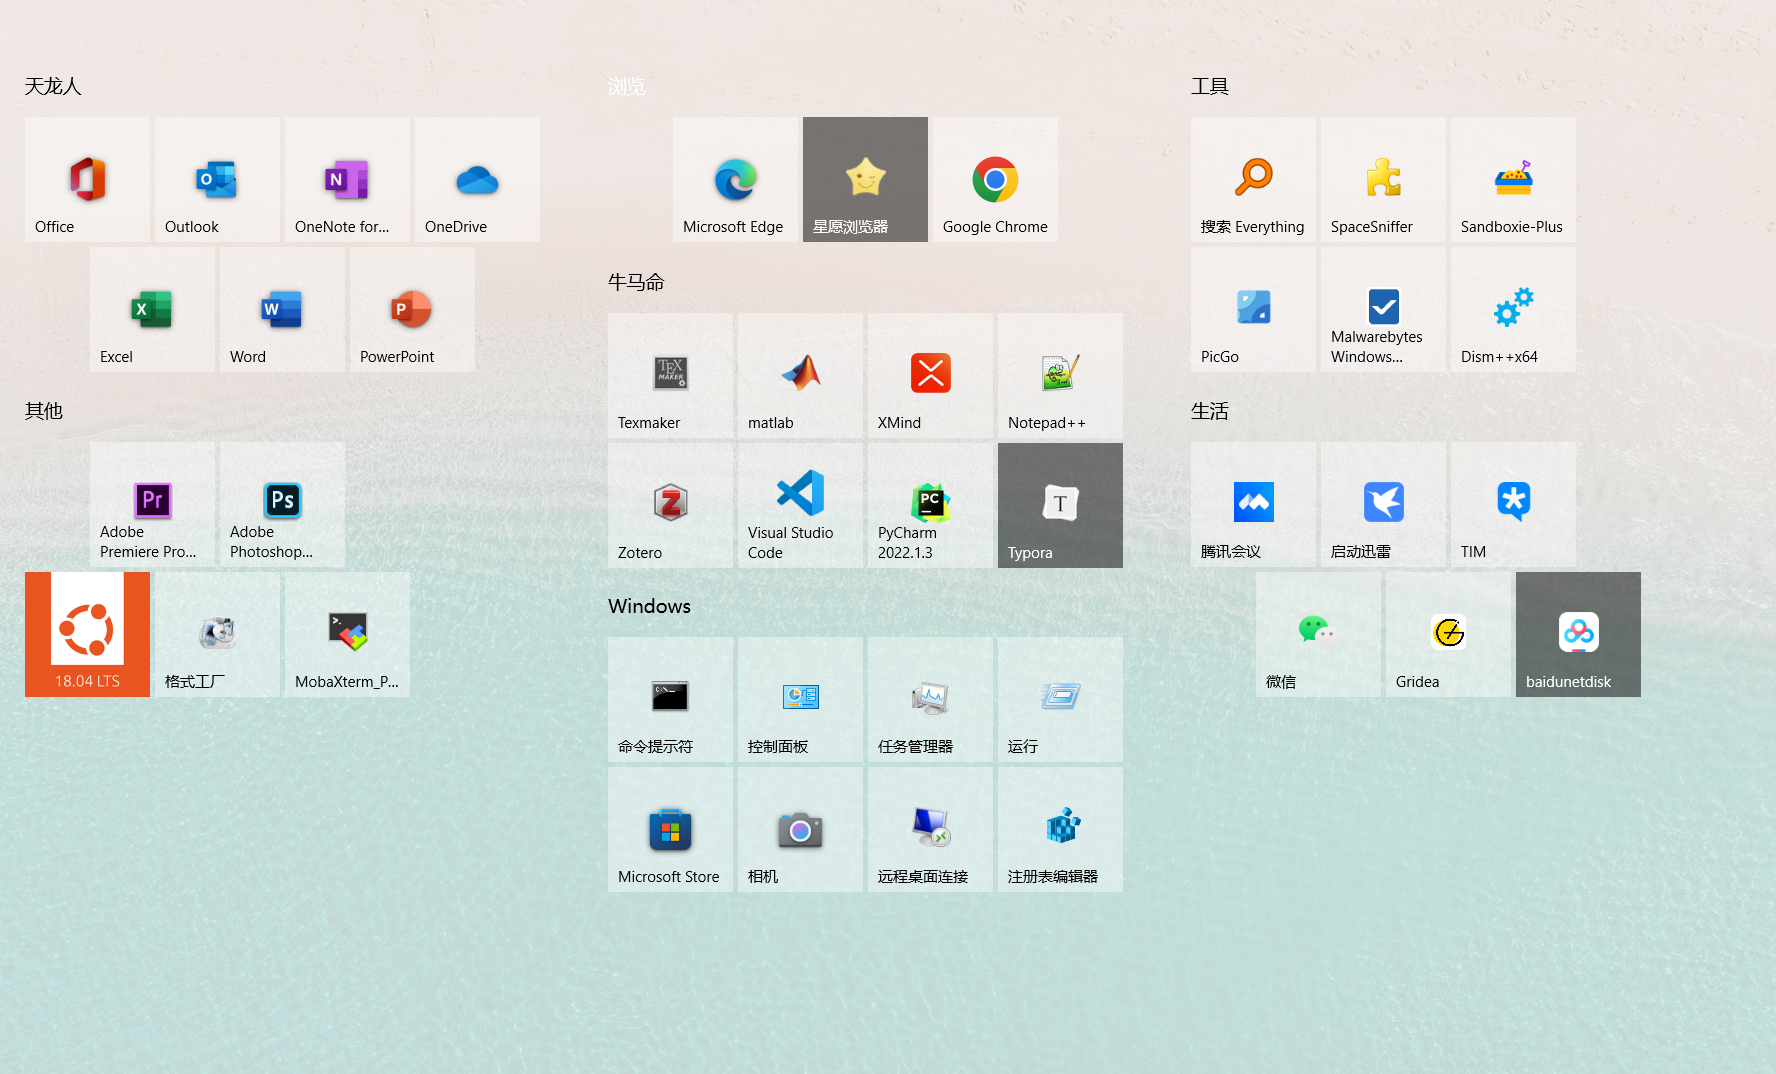Select the 生活 group header
The image size is (1776, 1074).
coord(1210,411)
